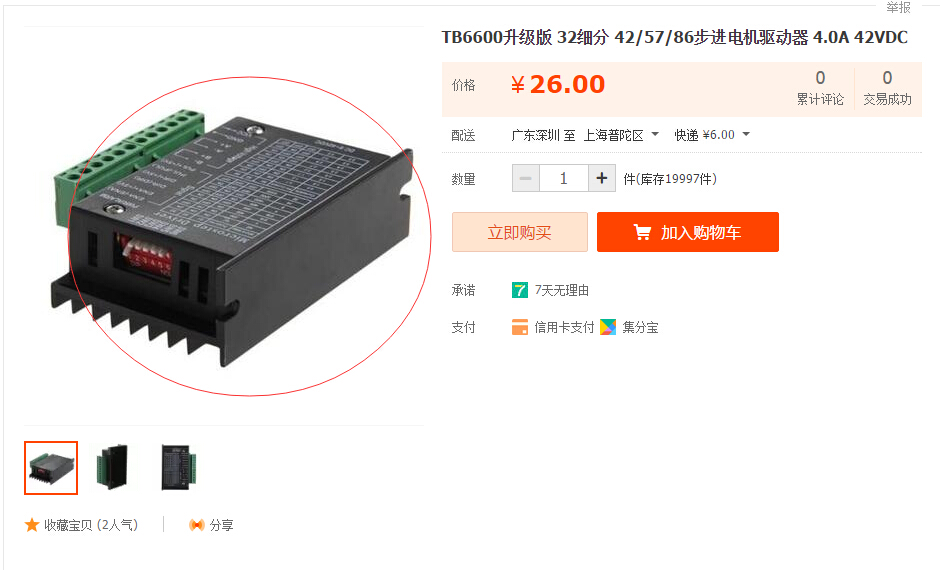Click the main product image

(231, 237)
